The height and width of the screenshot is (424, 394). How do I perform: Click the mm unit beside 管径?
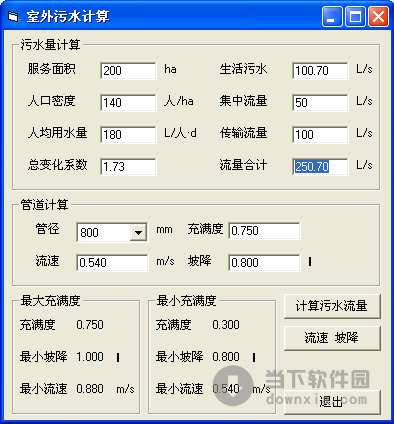click(x=164, y=230)
